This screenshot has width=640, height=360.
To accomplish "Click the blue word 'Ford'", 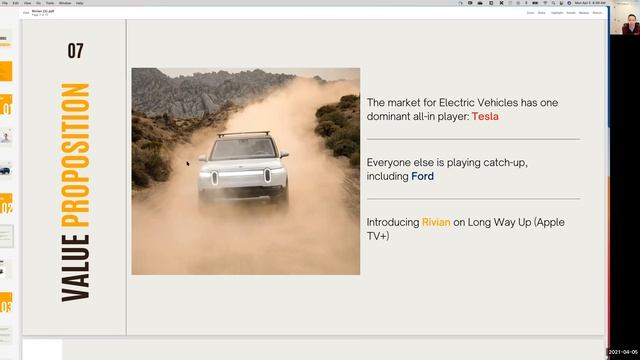I will click(422, 176).
